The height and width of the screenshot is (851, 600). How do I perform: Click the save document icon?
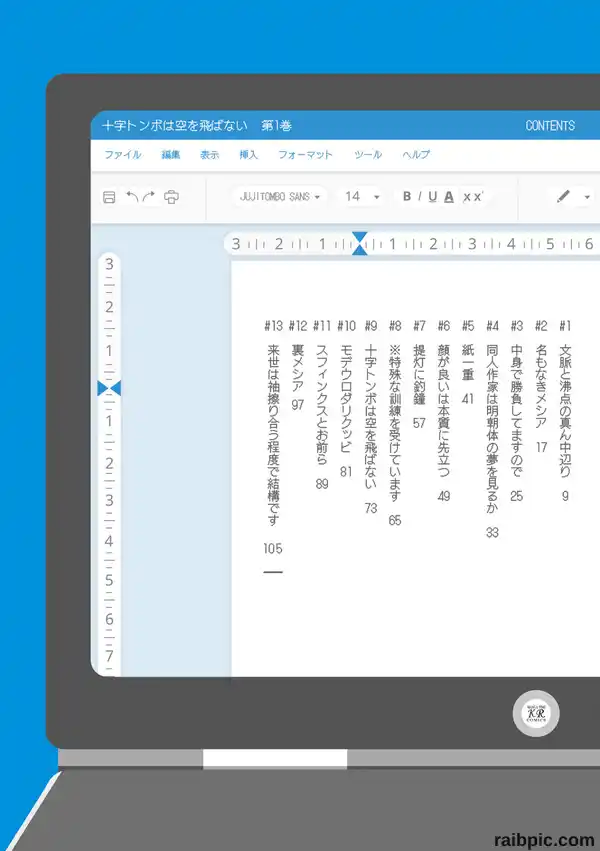click(x=109, y=197)
